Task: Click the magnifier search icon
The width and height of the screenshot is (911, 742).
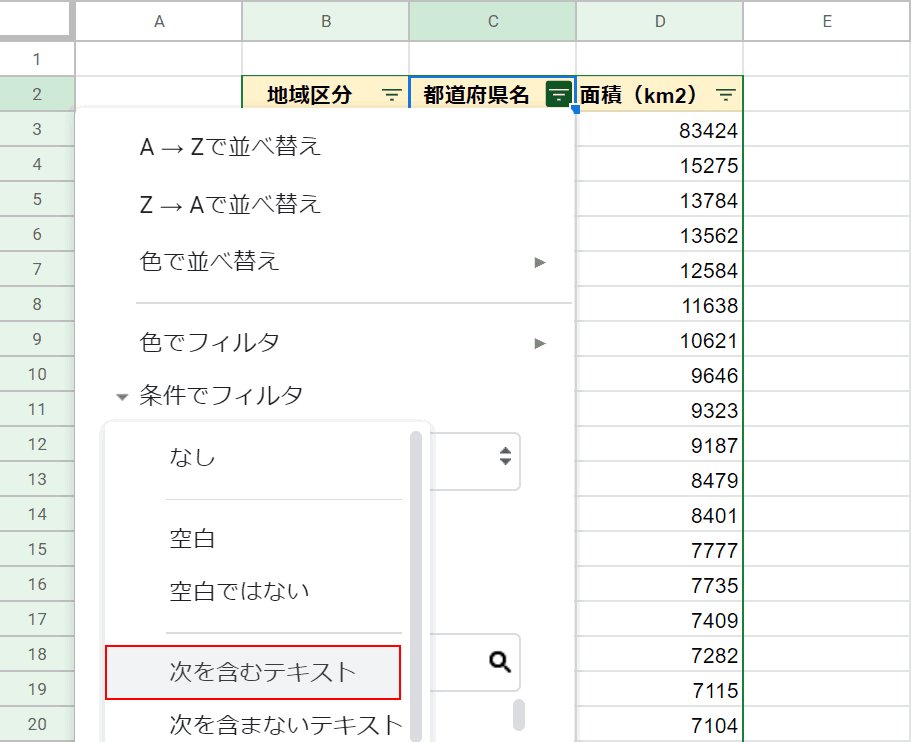Action: click(500, 662)
